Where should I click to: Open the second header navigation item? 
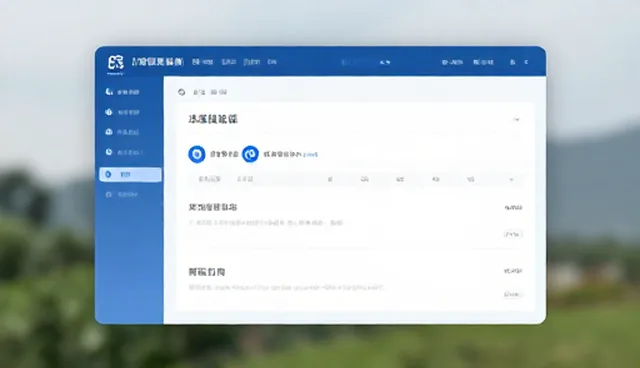click(229, 62)
